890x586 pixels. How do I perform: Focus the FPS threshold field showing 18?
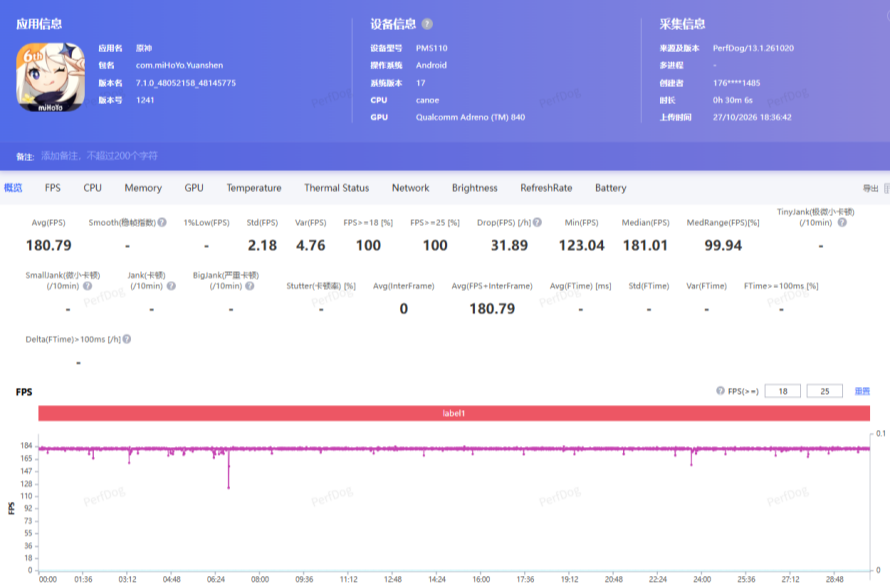pyautogui.click(x=783, y=391)
